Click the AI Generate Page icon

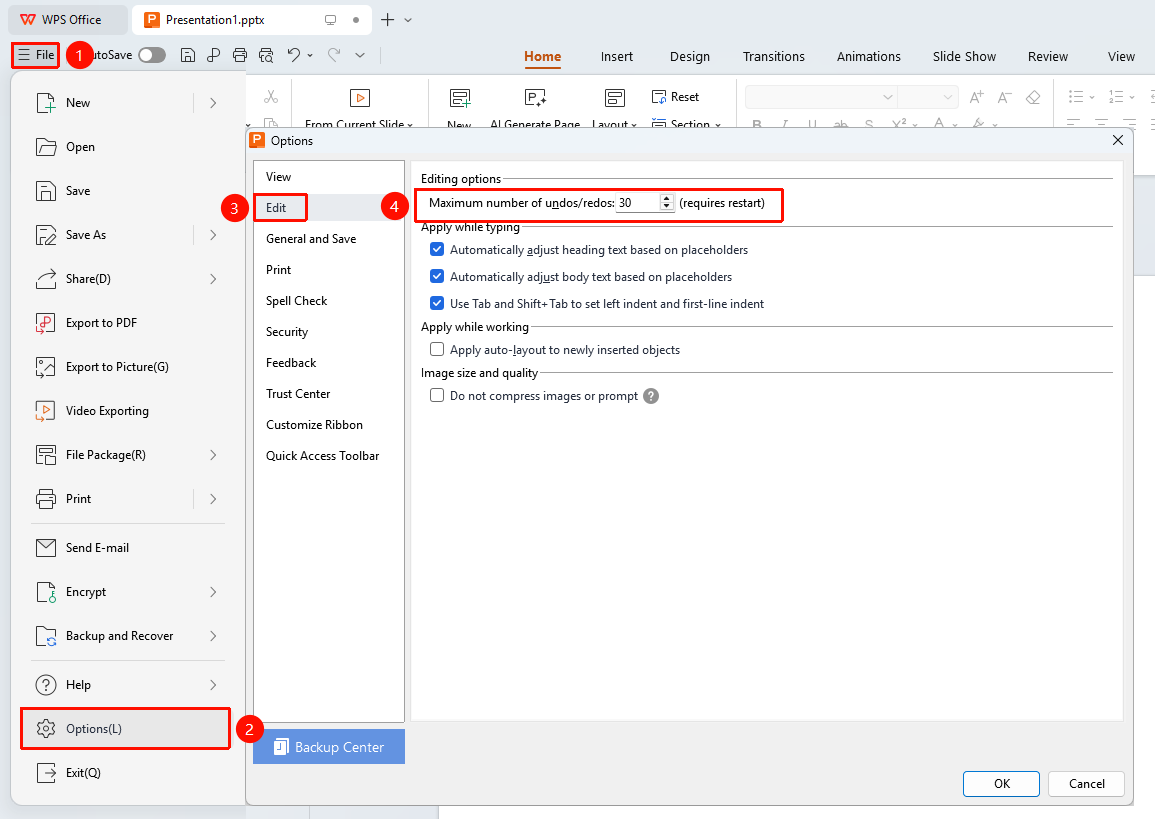click(x=536, y=98)
